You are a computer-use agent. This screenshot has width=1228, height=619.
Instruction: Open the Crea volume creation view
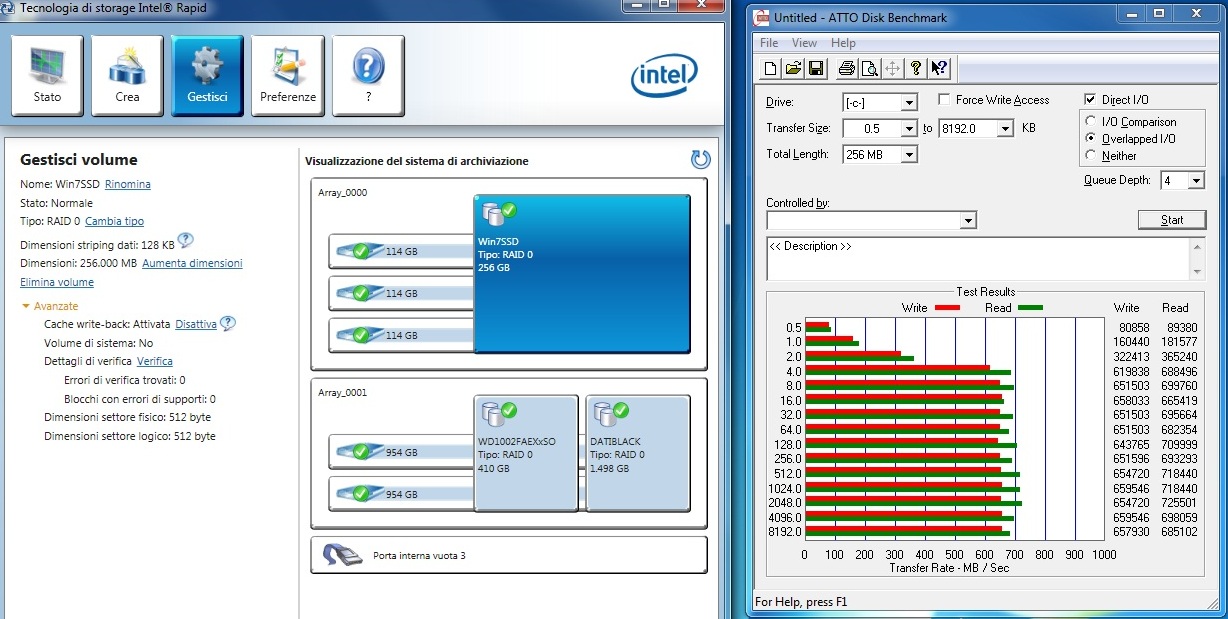(x=127, y=76)
